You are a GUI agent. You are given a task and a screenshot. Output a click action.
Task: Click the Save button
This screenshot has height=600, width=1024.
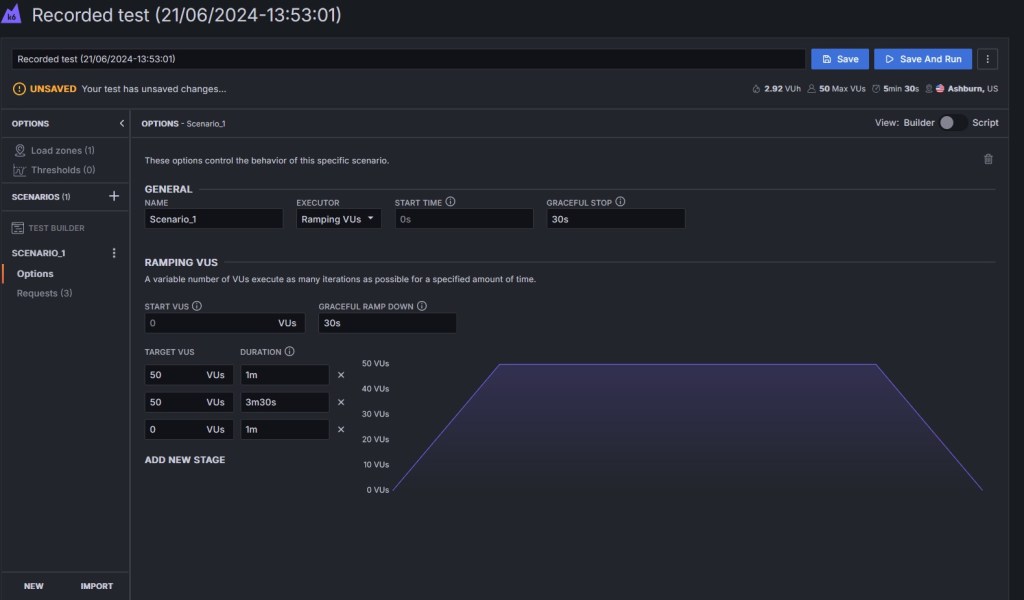click(839, 59)
